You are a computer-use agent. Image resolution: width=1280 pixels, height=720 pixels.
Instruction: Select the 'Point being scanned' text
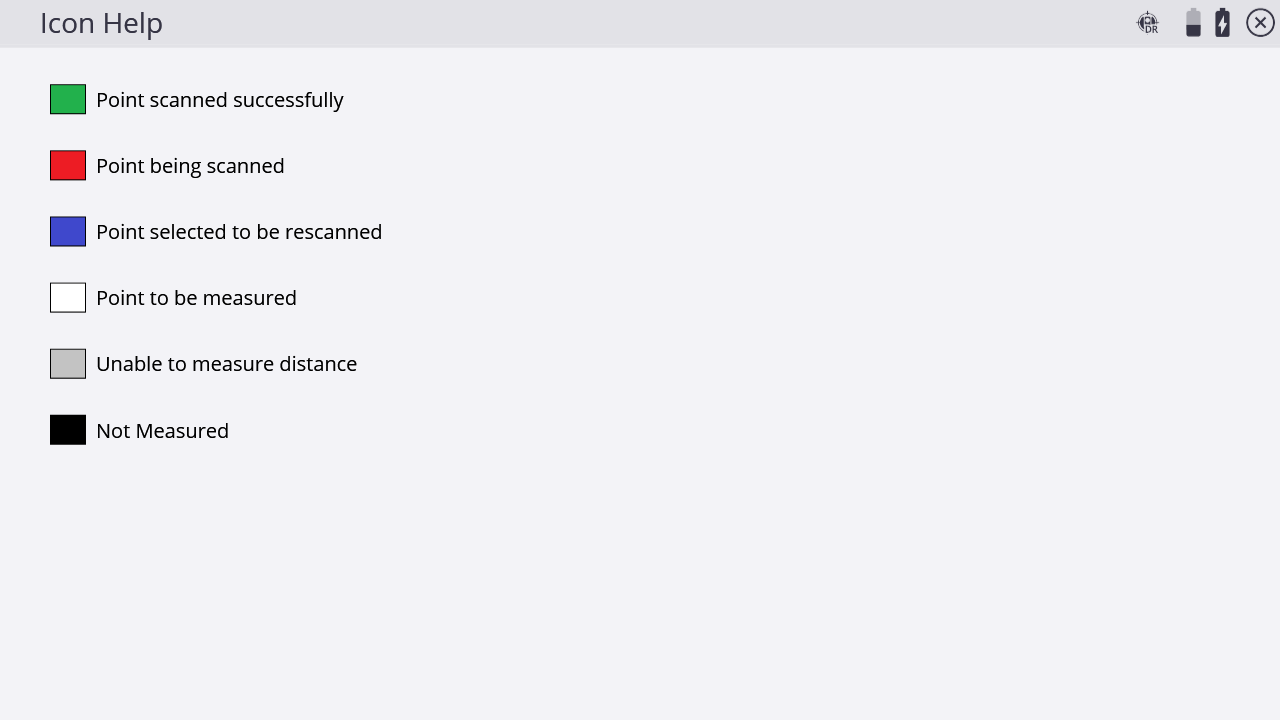click(x=190, y=166)
